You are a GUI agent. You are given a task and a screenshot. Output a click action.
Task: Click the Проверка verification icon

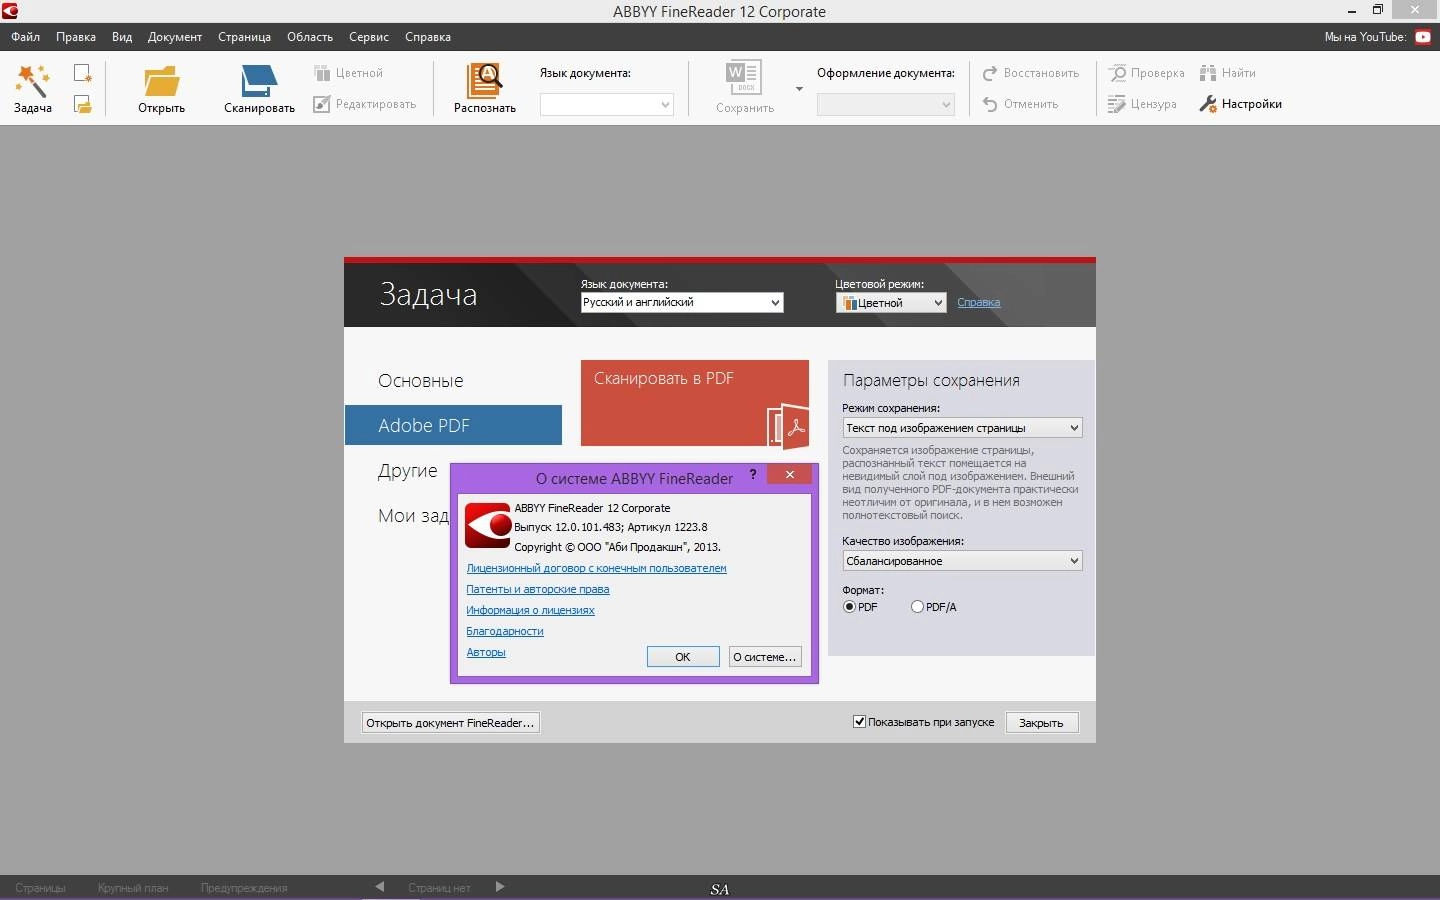[x=1117, y=73]
